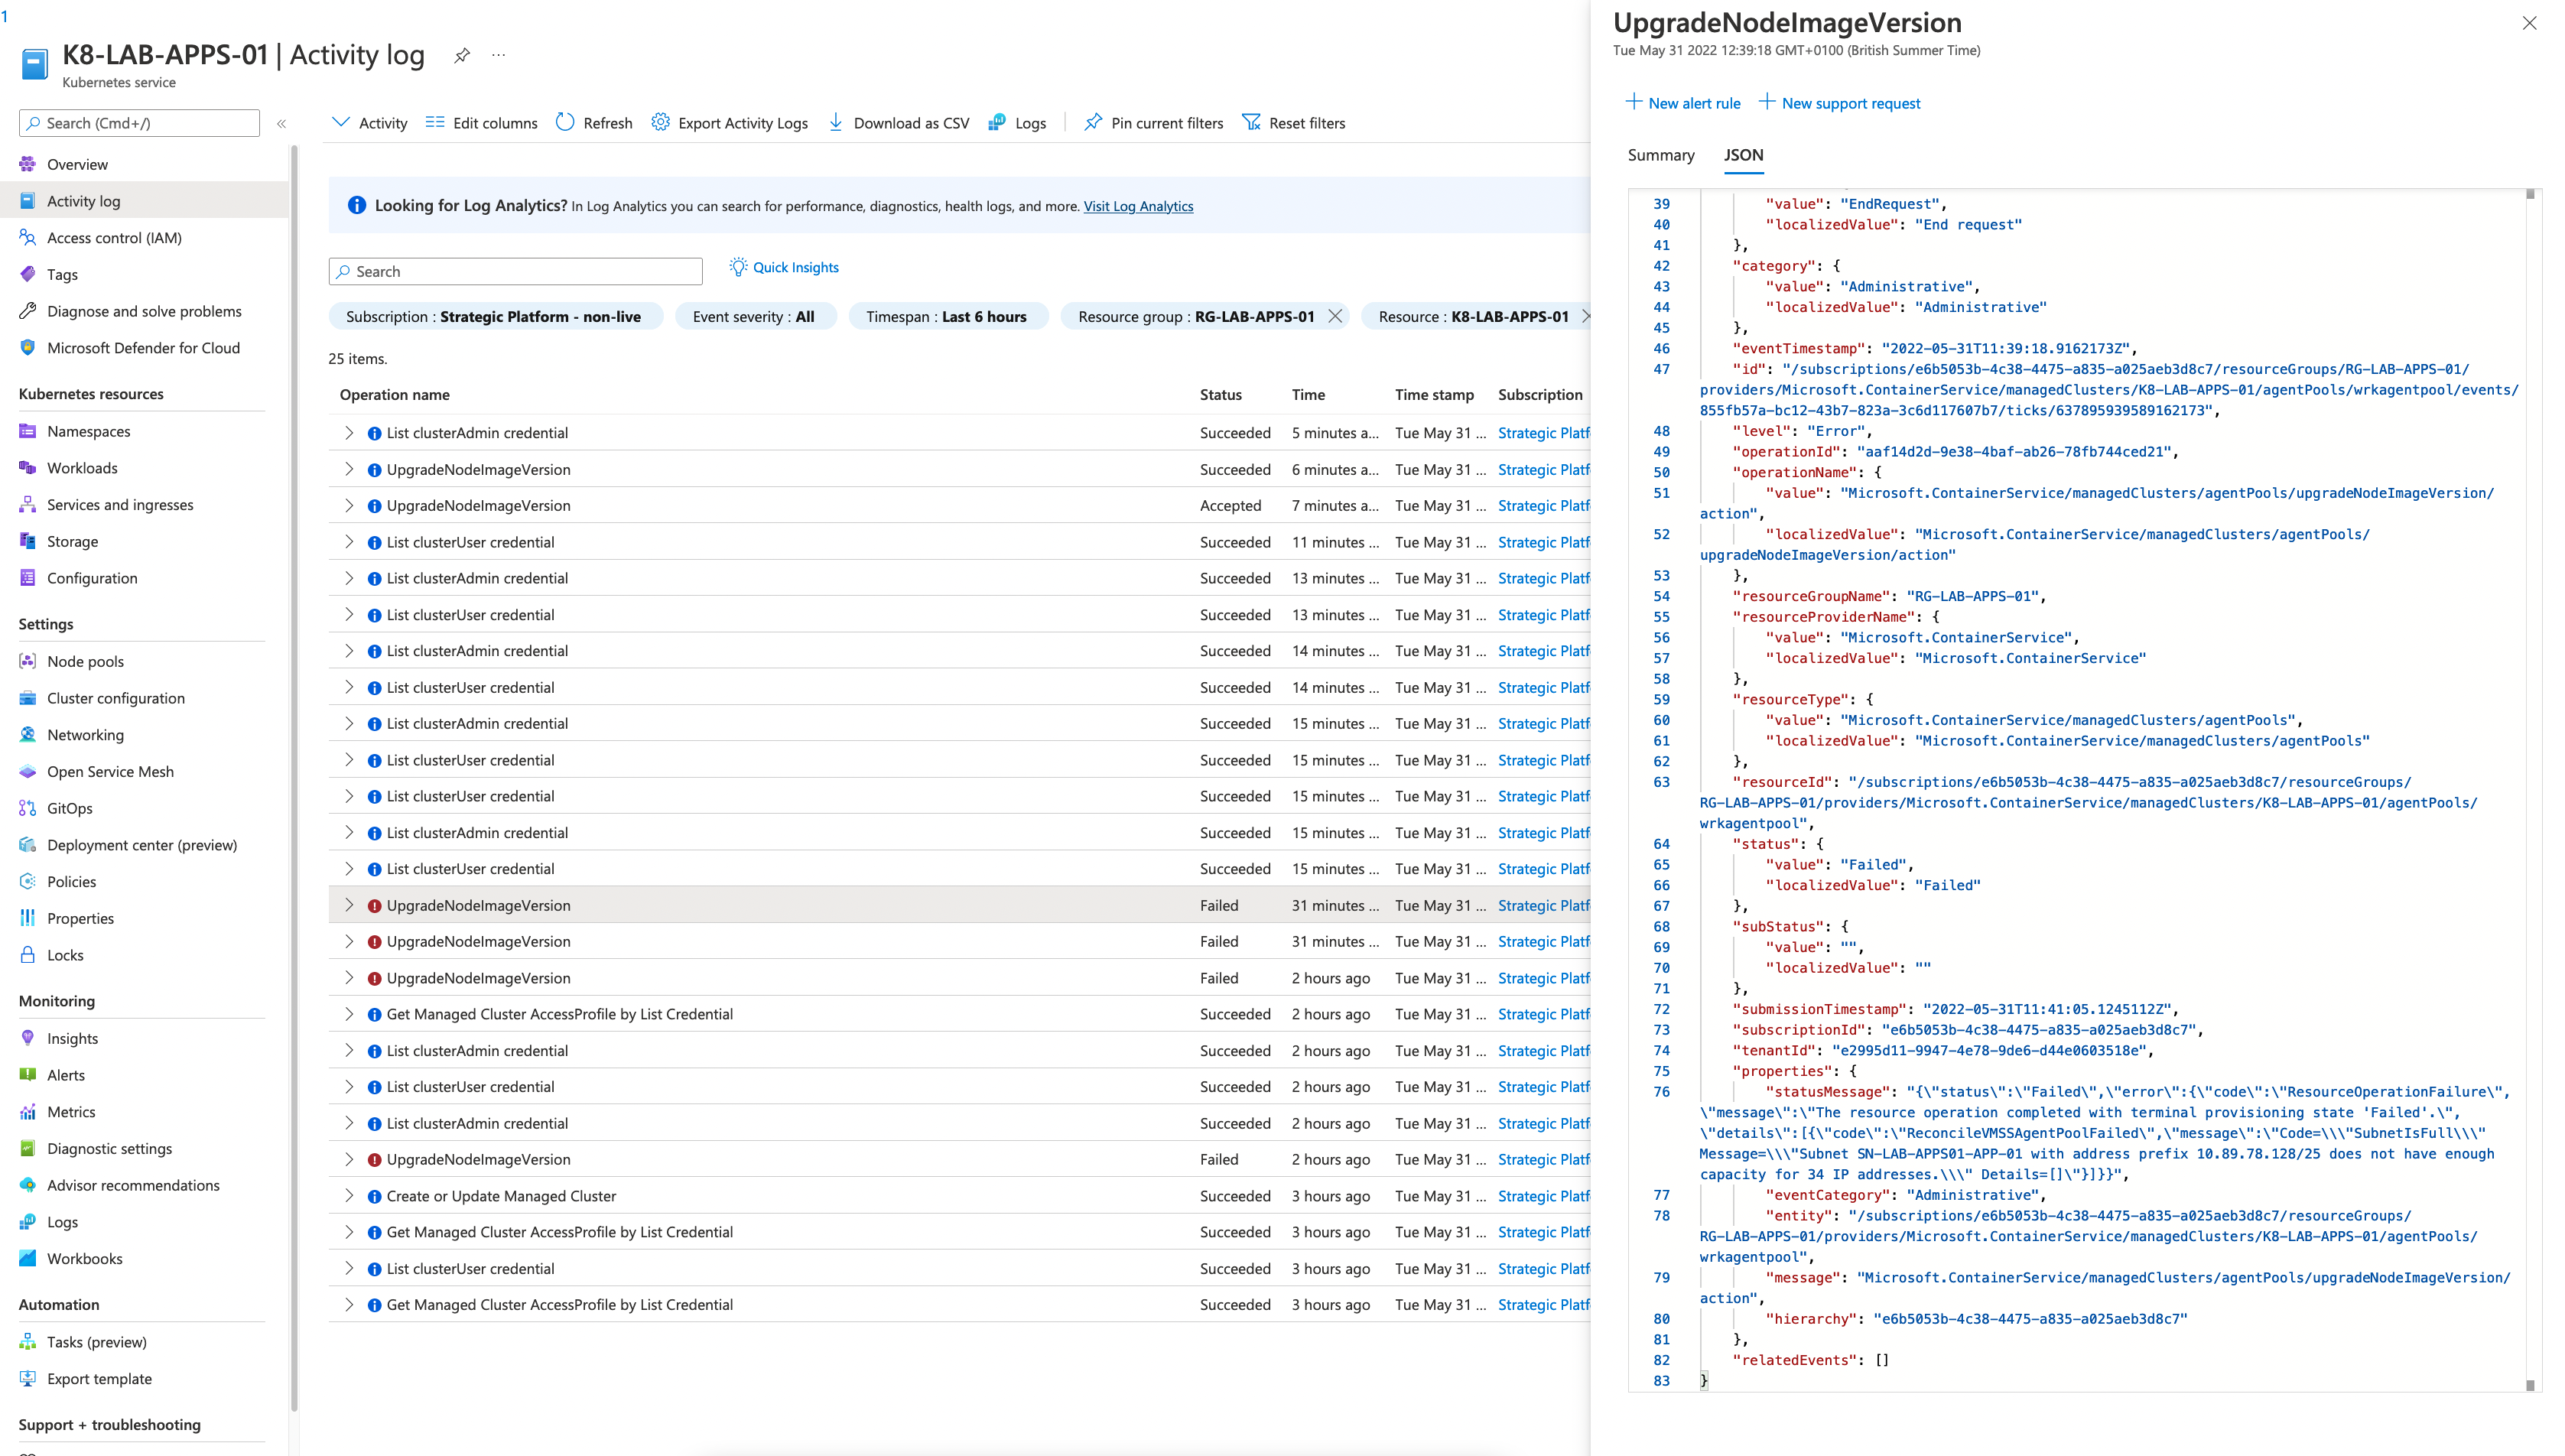Open Microsoft Defender for Cloud
2565x1456 pixels.
coord(143,348)
